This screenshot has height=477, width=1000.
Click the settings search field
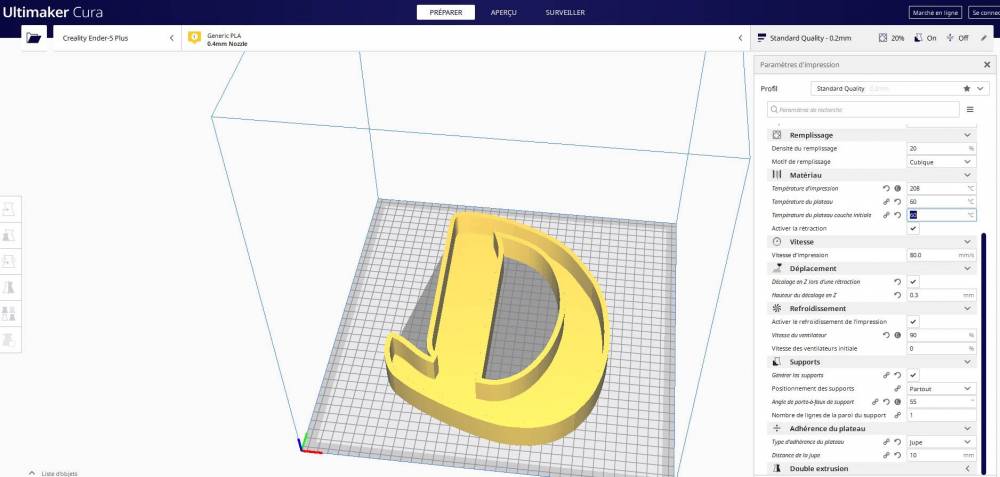[x=864, y=110]
